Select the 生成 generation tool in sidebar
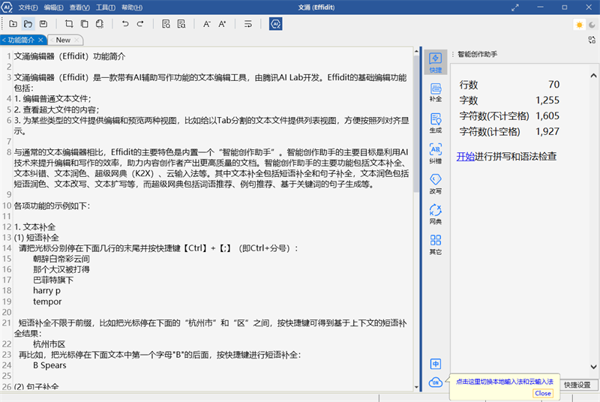 pos(435,123)
